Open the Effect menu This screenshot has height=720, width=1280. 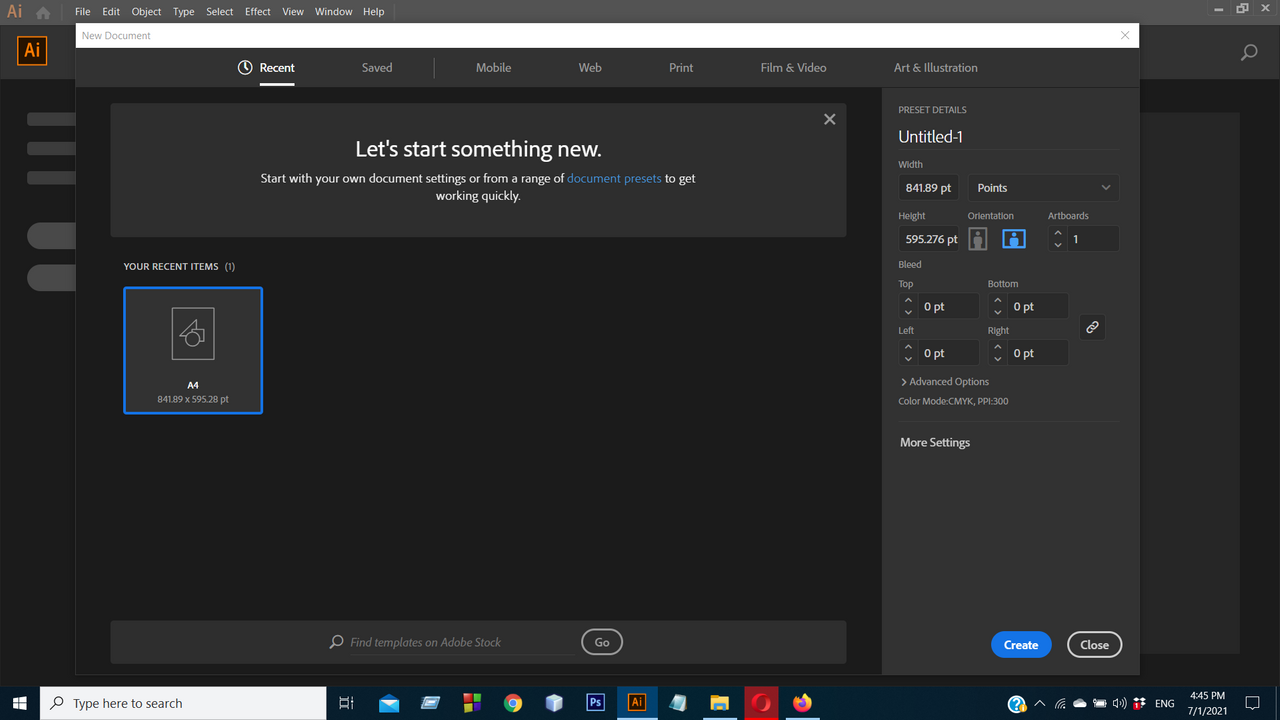(258, 12)
